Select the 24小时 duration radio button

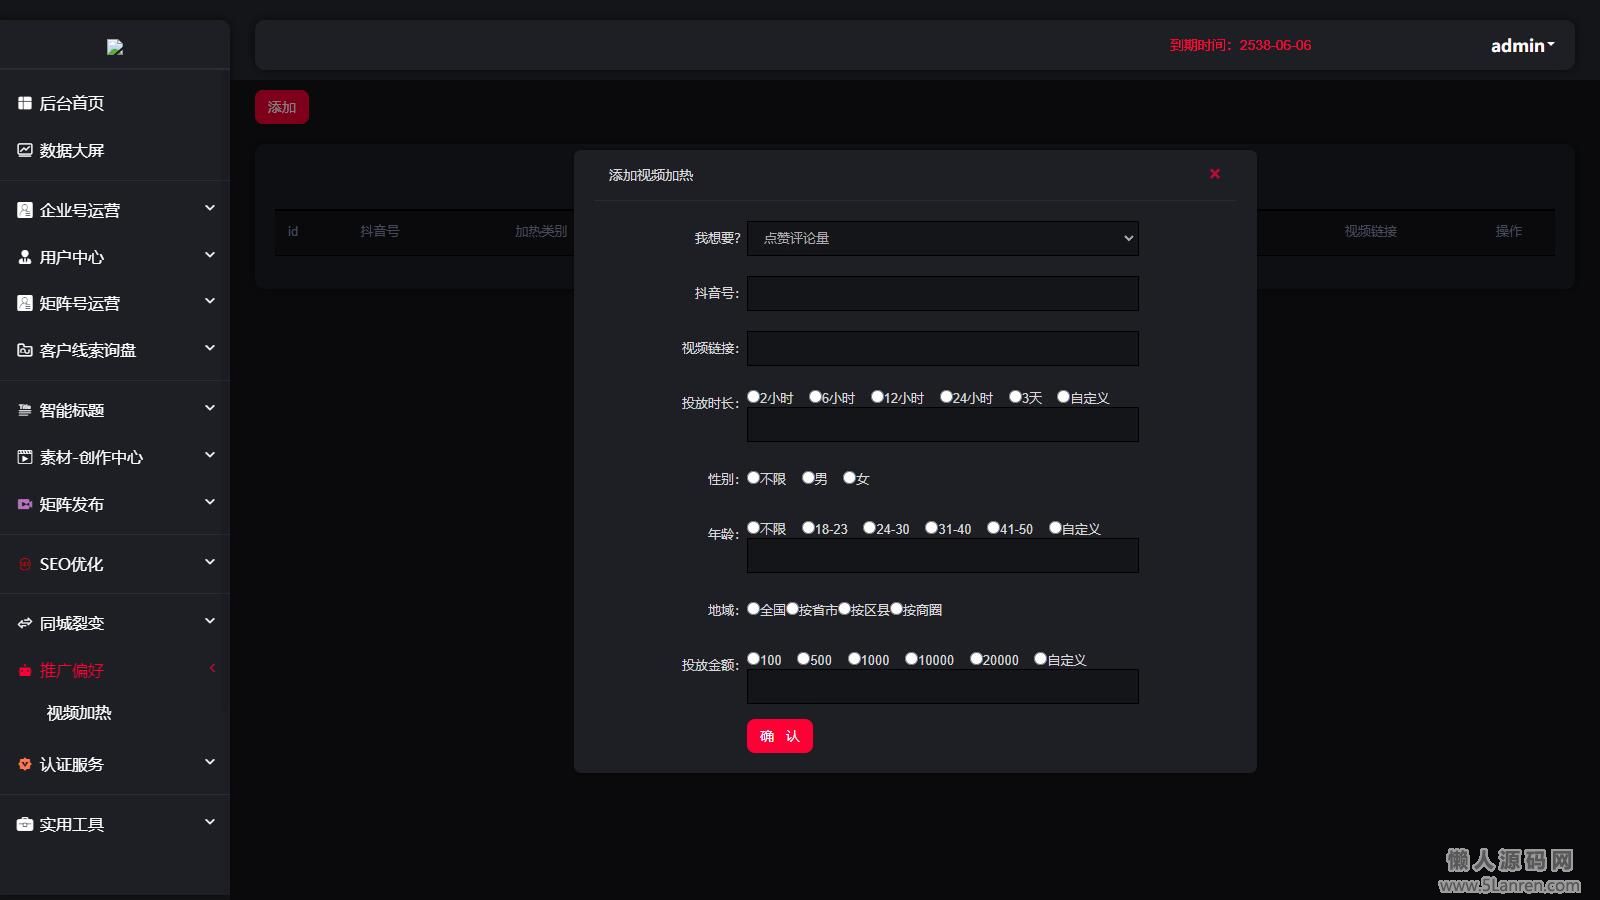[x=946, y=397]
